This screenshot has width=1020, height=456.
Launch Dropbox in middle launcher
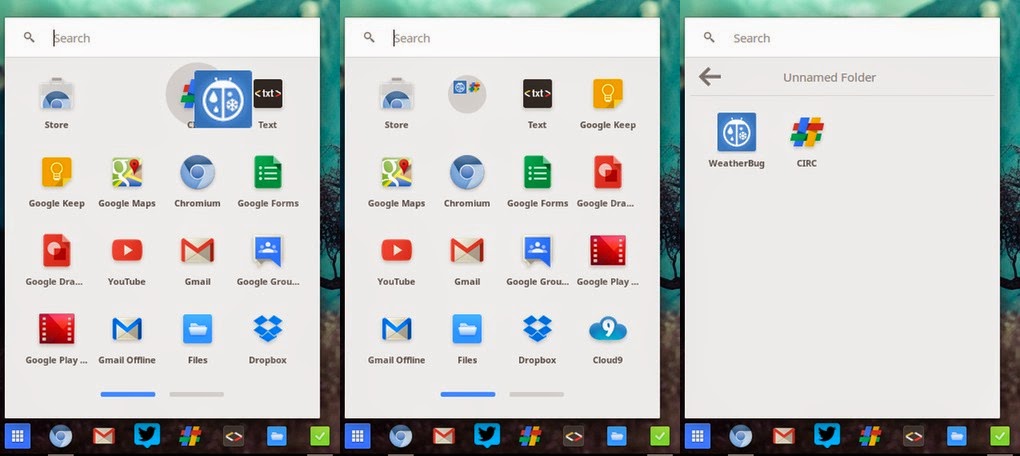tap(537, 328)
